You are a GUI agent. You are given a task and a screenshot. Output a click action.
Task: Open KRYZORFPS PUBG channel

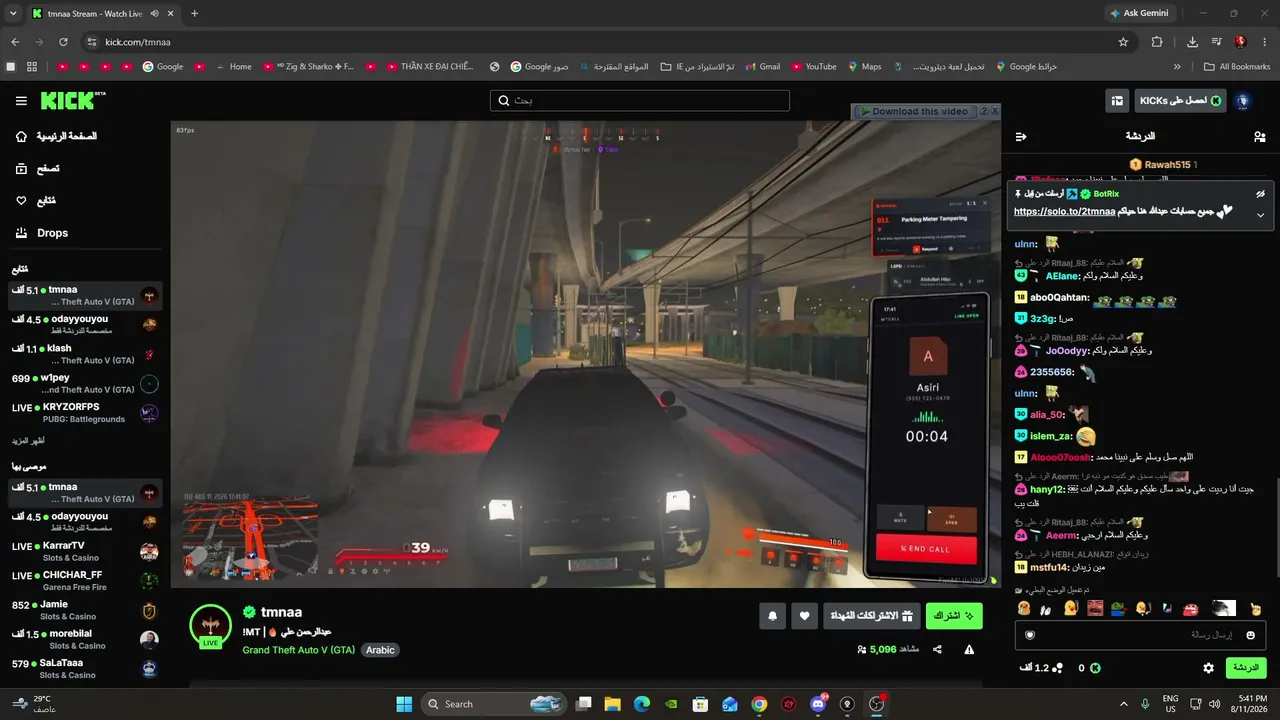pos(85,413)
